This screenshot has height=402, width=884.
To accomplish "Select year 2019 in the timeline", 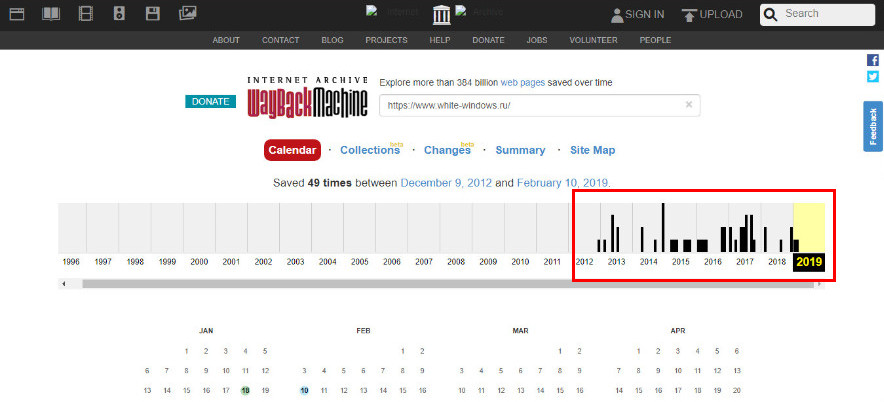I will tap(809, 262).
